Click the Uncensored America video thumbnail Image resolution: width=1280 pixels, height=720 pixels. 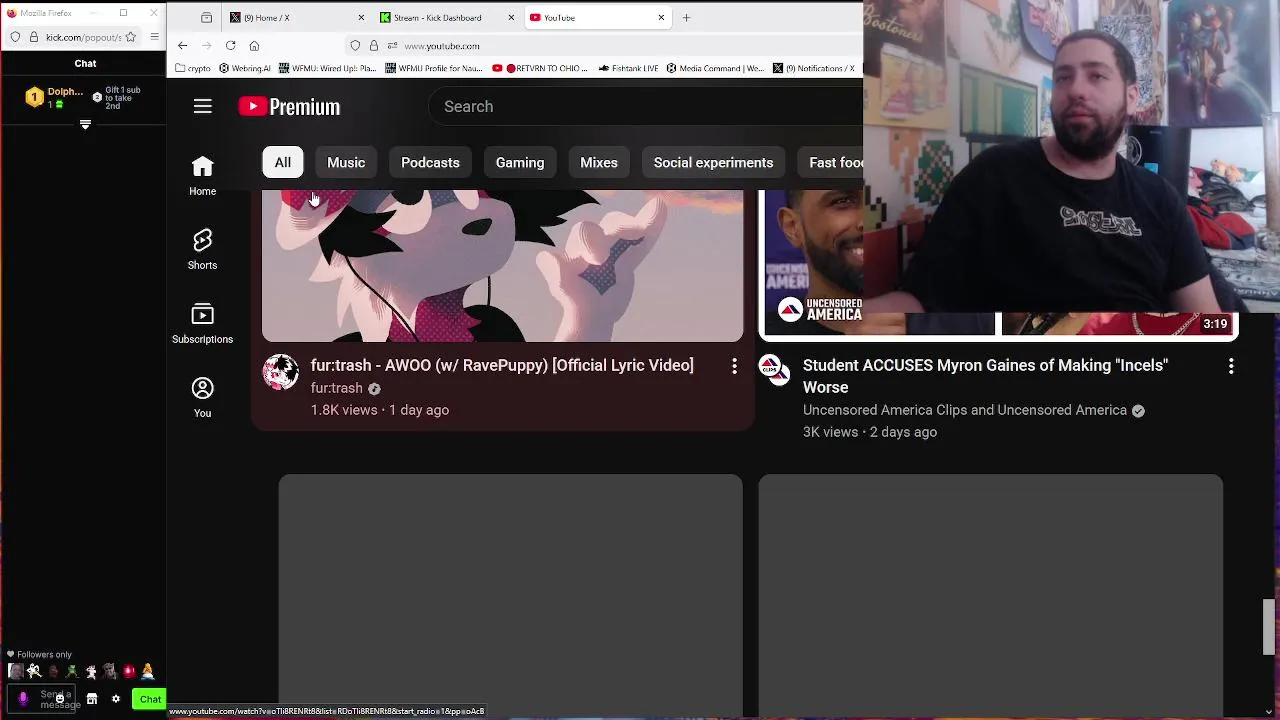[x=1000, y=265]
